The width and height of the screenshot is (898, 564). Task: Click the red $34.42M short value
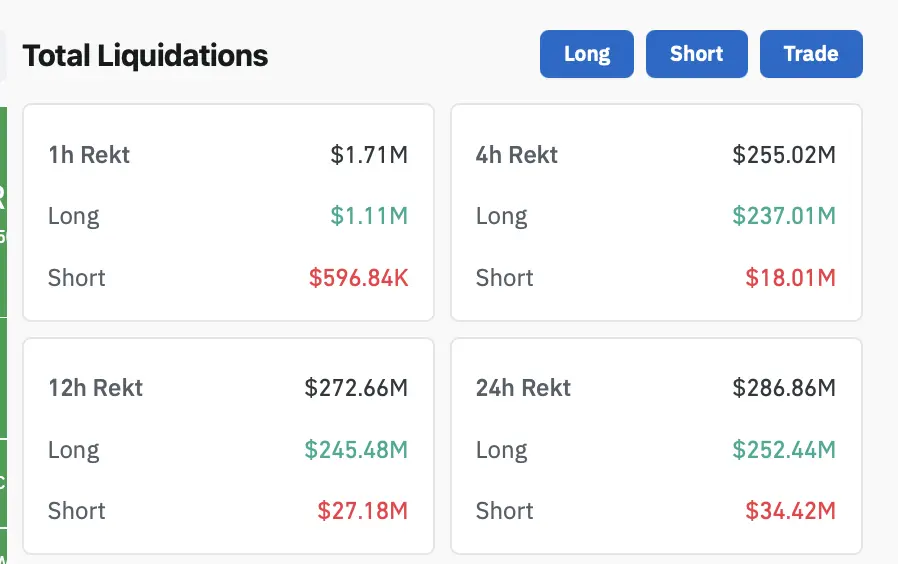pos(790,511)
